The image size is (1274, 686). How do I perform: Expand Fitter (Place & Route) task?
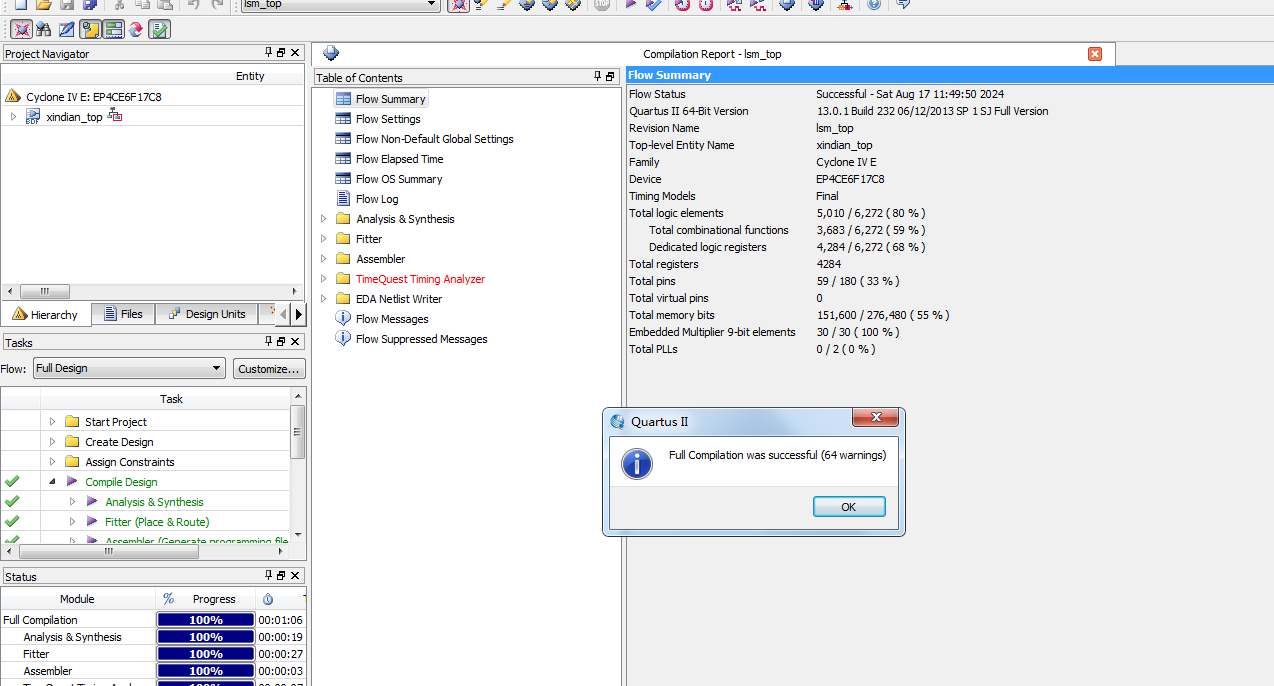tap(72, 522)
